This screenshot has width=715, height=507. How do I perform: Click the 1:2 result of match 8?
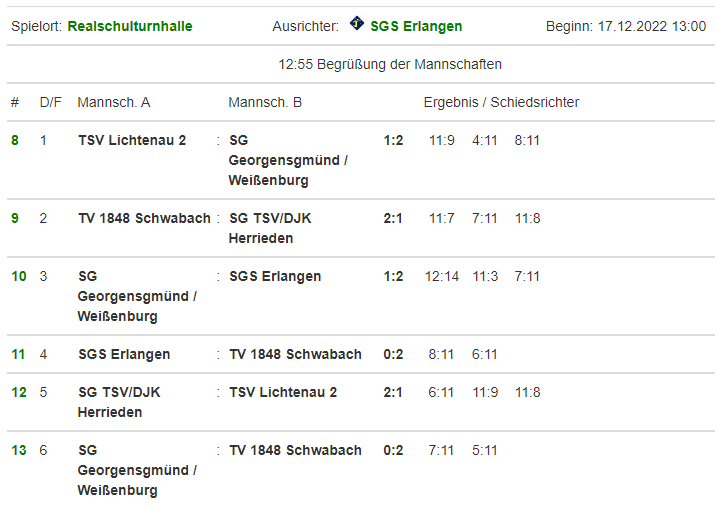(393, 140)
